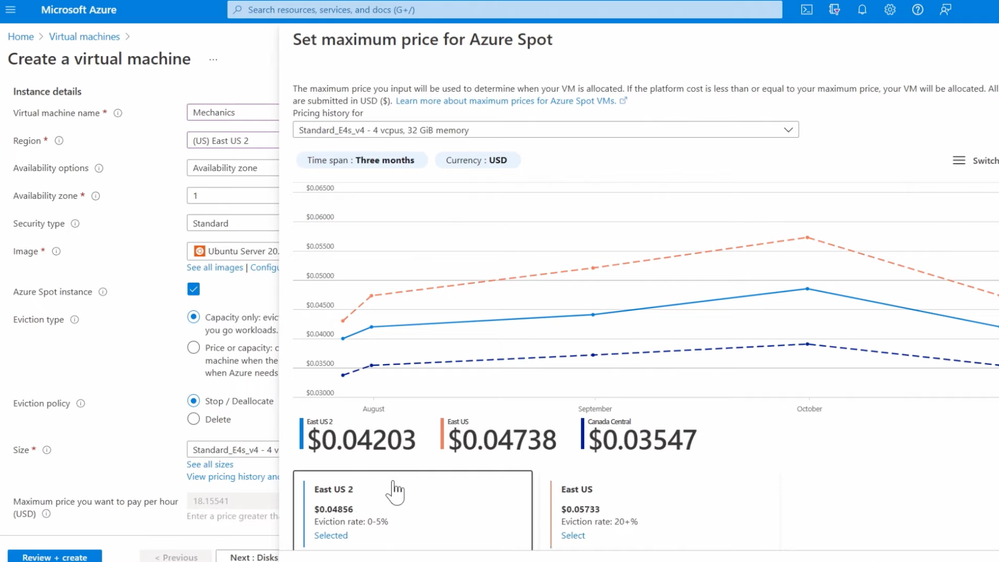The width and height of the screenshot is (999, 562).
Task: Click the Previous button
Action: 176,556
